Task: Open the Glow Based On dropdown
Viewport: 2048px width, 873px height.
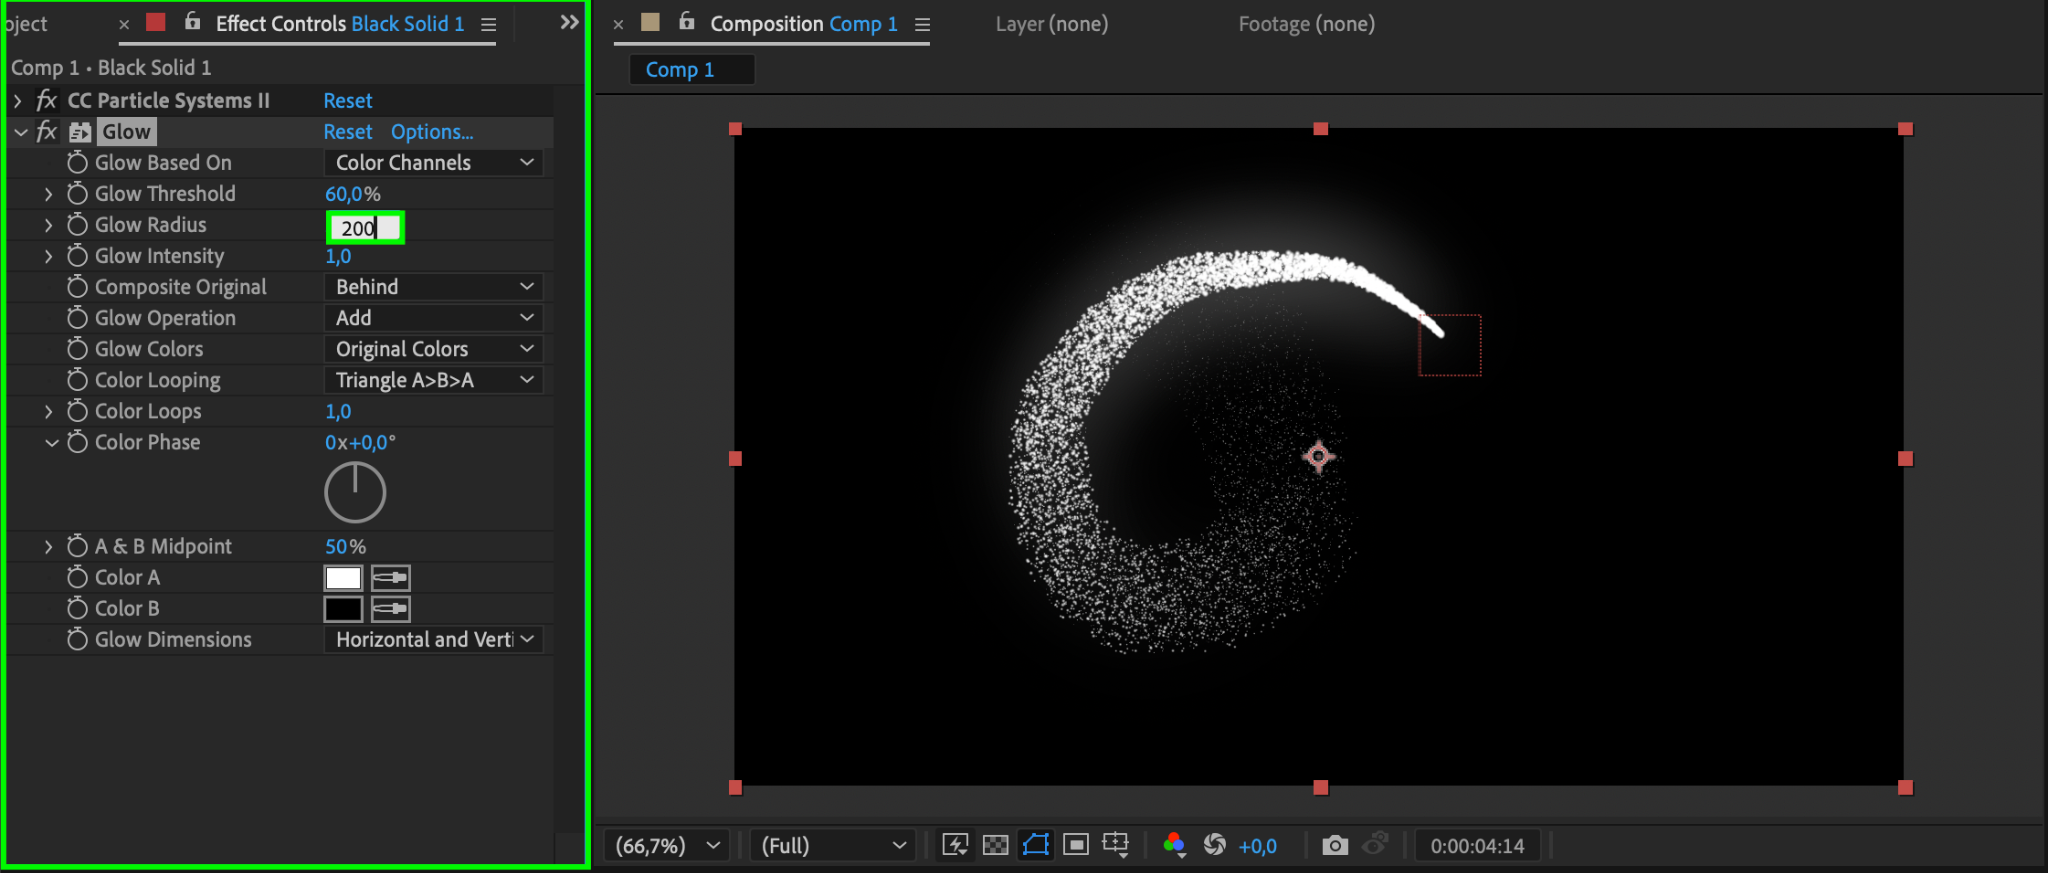Action: click(433, 163)
